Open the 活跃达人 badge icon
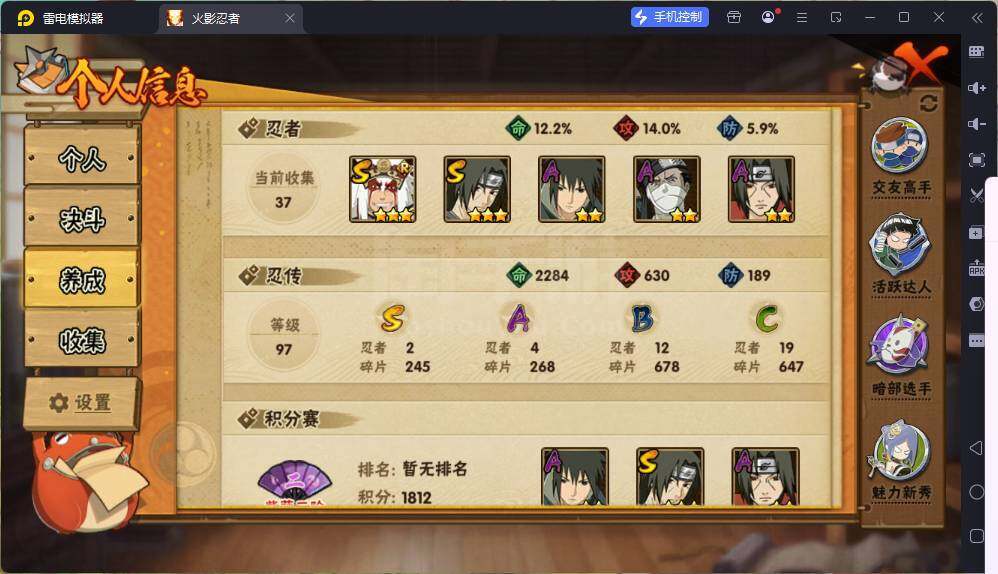 899,245
